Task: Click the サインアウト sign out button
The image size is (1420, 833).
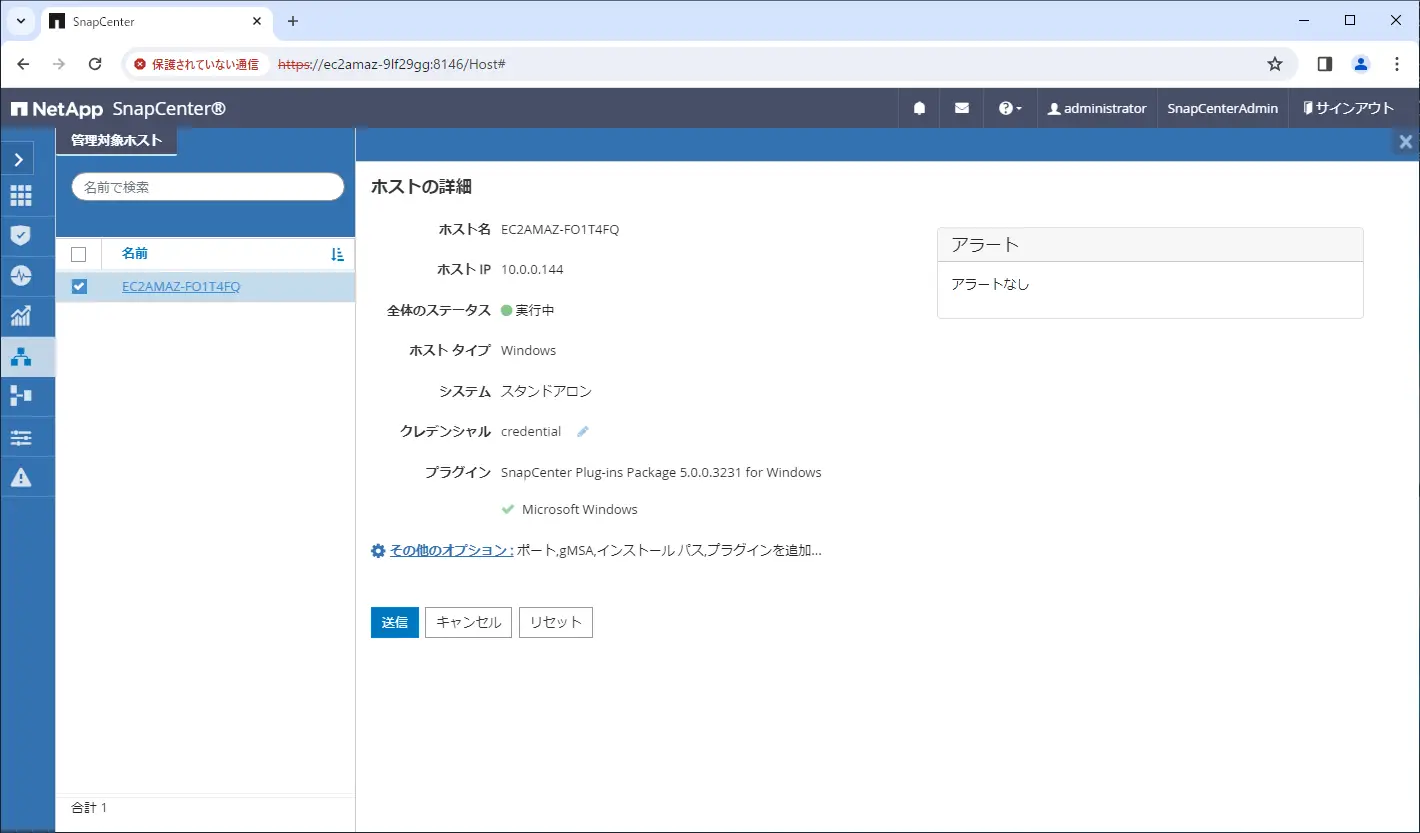Action: coord(1348,108)
